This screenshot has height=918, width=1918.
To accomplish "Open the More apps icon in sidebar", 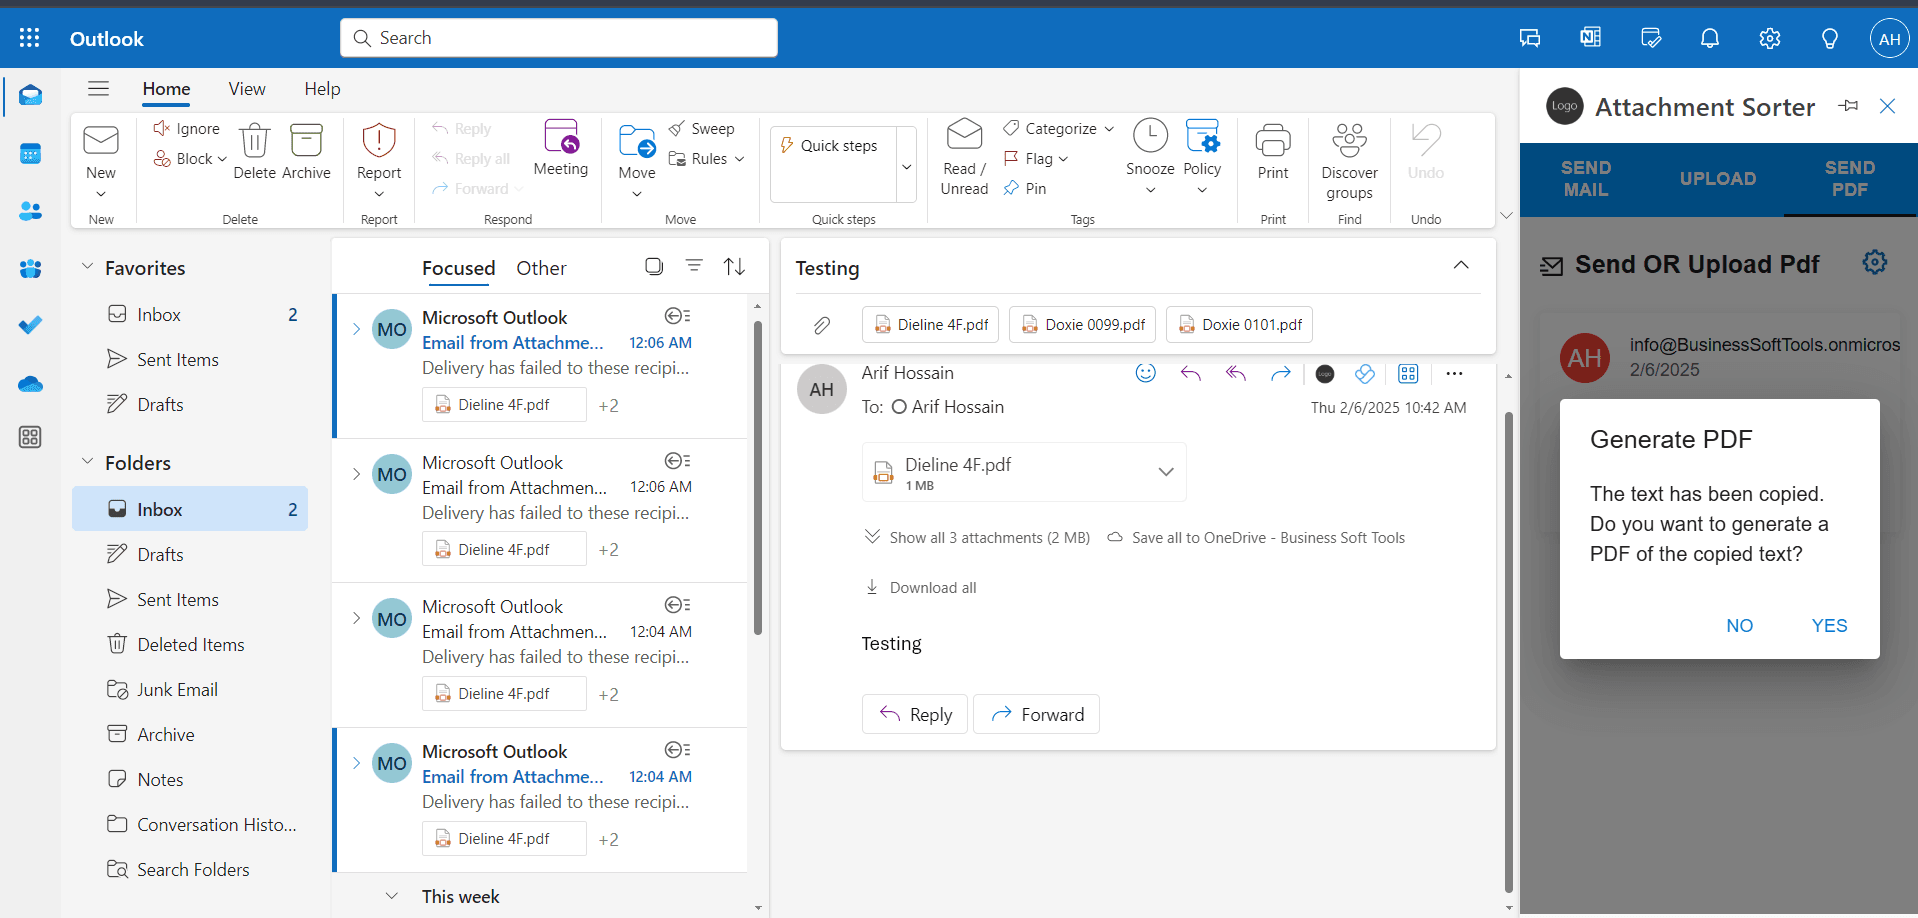I will click(30, 437).
